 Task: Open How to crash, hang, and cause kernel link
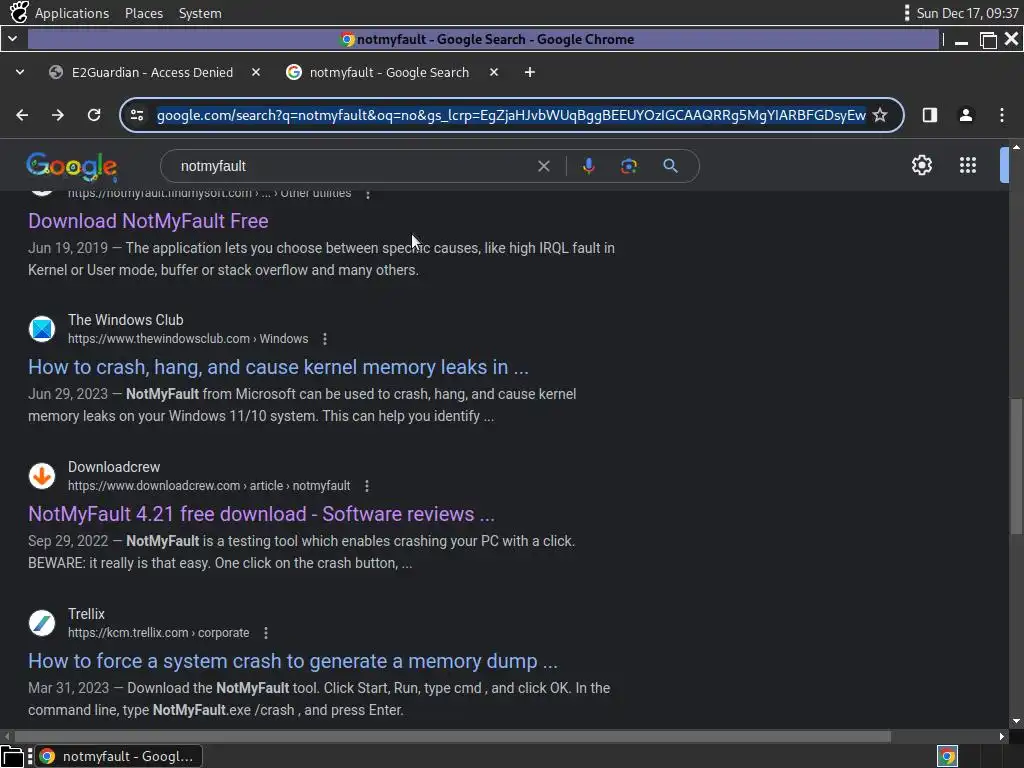pos(278,367)
